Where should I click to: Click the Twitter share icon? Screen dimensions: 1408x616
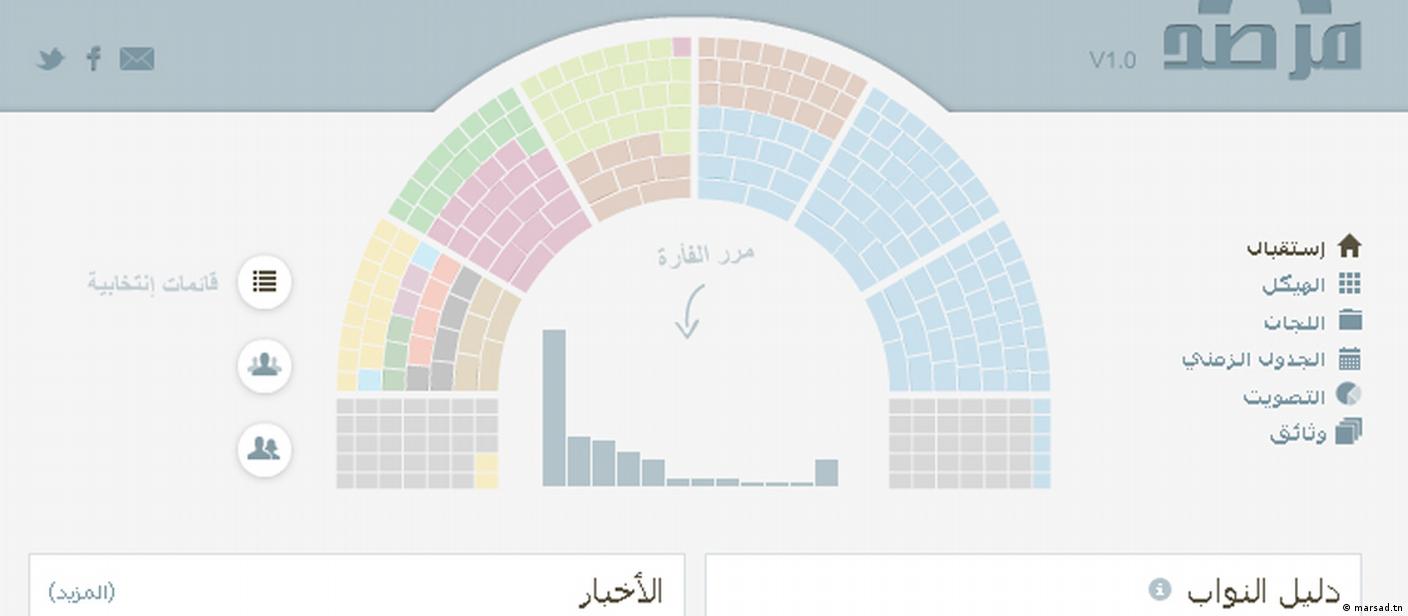(x=50, y=59)
